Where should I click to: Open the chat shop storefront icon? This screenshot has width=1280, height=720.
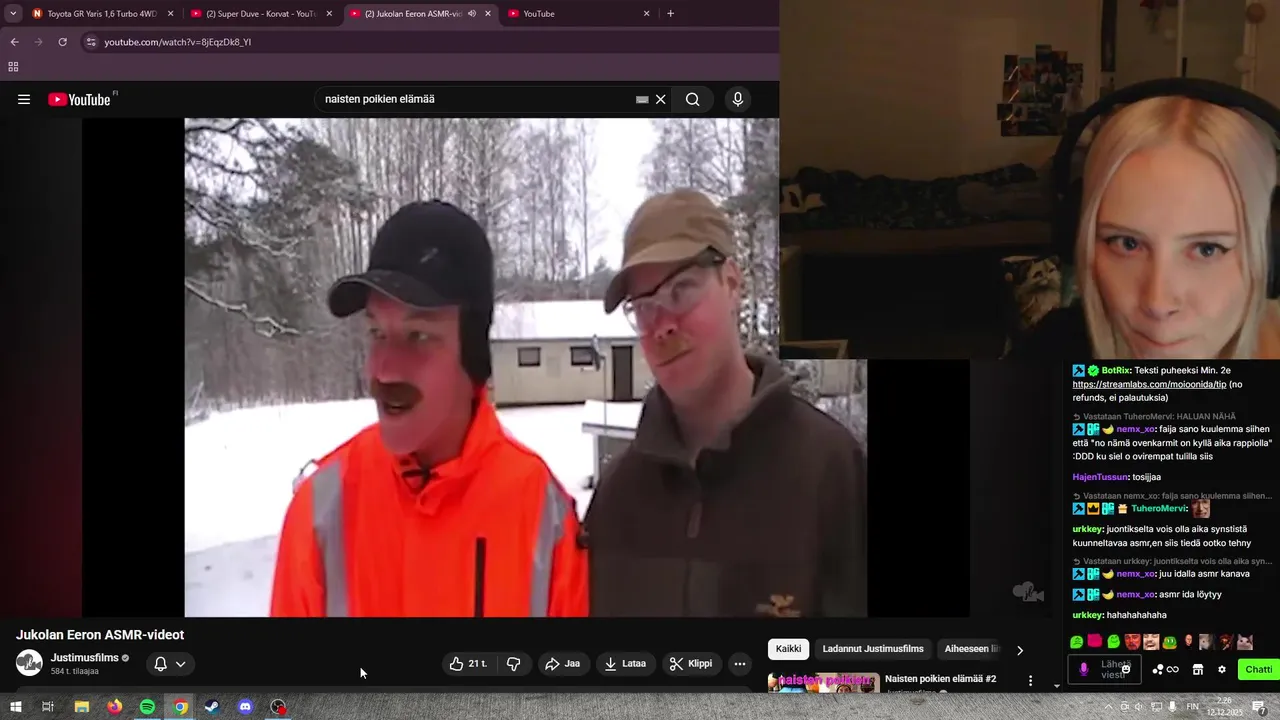pos(1198,670)
